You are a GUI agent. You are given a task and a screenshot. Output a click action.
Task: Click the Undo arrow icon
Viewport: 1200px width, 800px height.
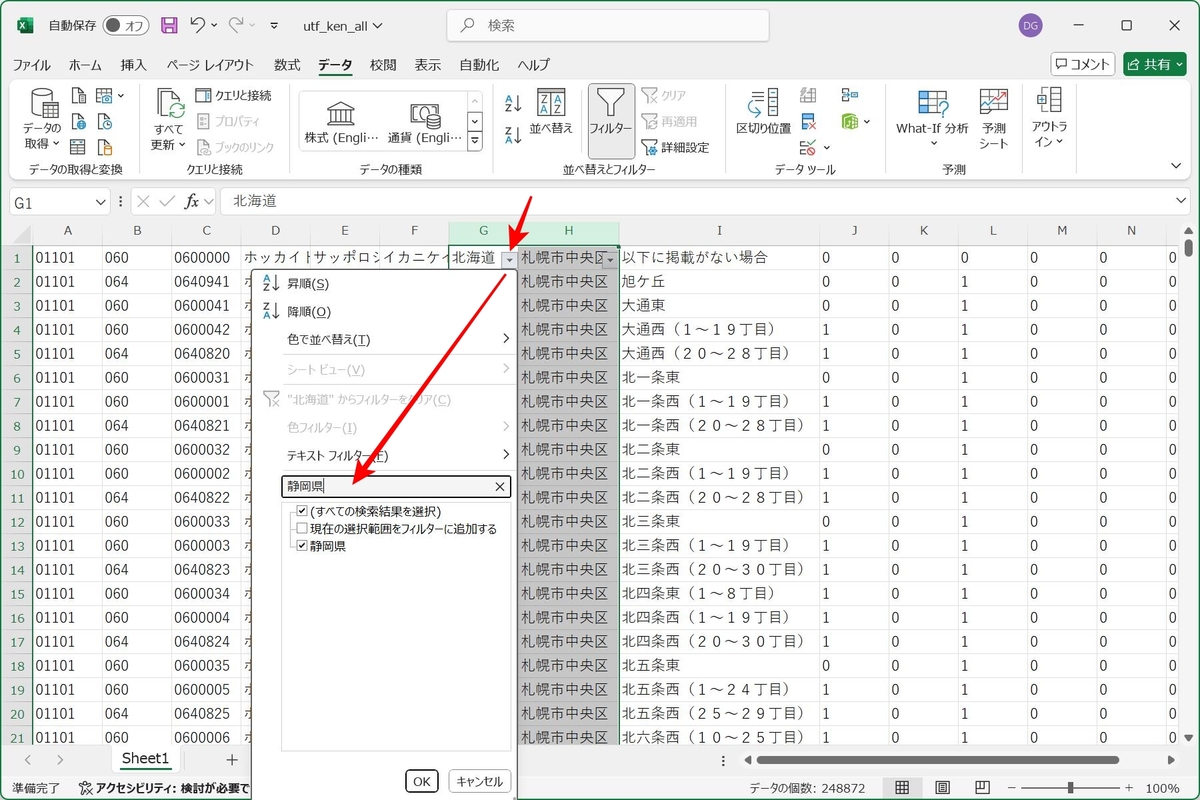point(198,25)
